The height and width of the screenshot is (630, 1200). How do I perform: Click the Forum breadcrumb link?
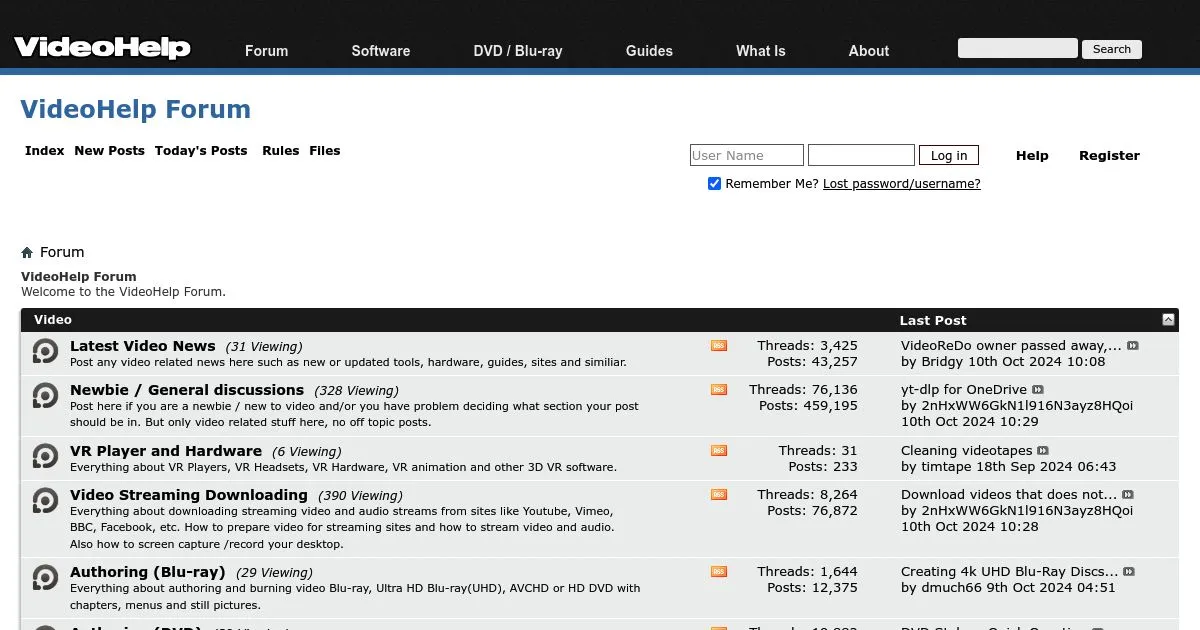(62, 253)
